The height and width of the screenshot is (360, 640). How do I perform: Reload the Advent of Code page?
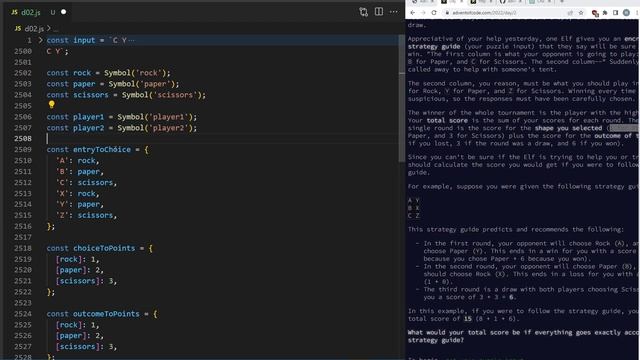(x=434, y=13)
